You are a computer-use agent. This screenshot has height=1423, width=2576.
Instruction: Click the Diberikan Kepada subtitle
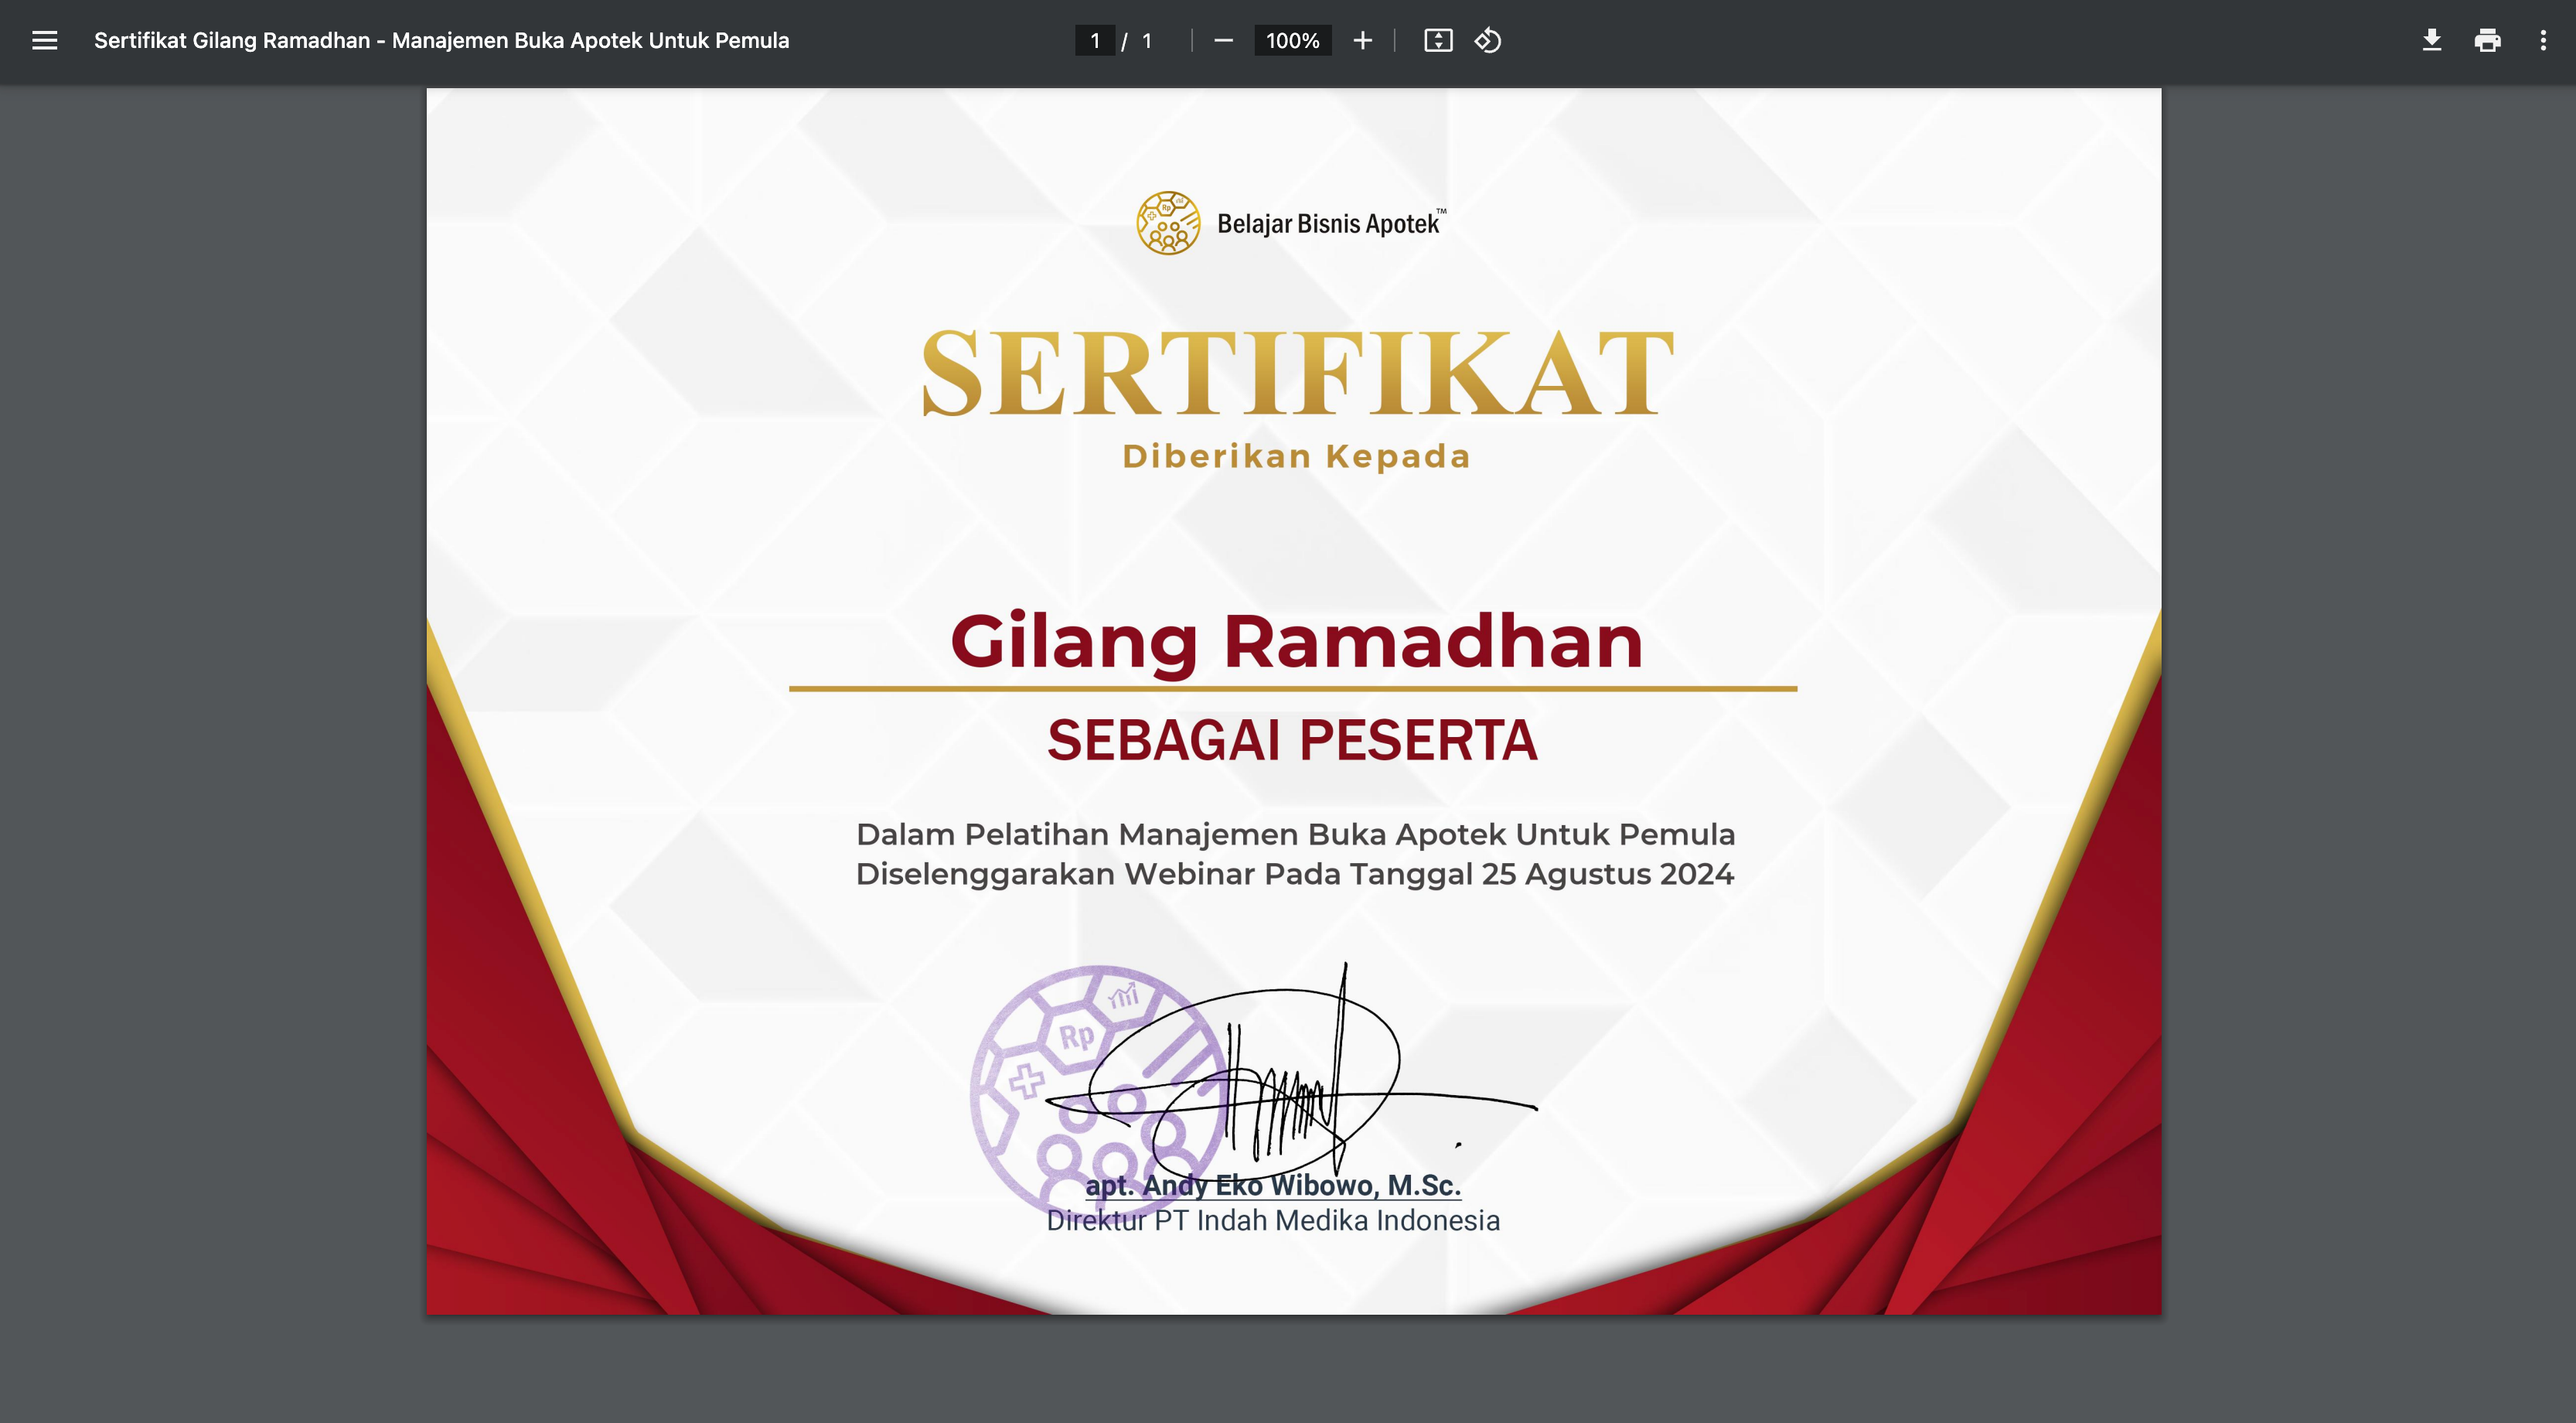point(1296,456)
